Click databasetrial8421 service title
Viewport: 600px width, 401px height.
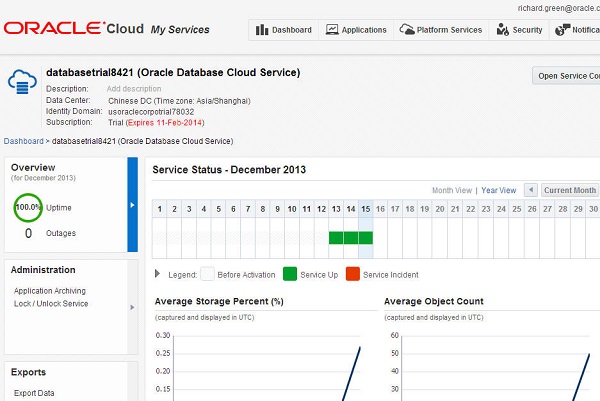173,72
